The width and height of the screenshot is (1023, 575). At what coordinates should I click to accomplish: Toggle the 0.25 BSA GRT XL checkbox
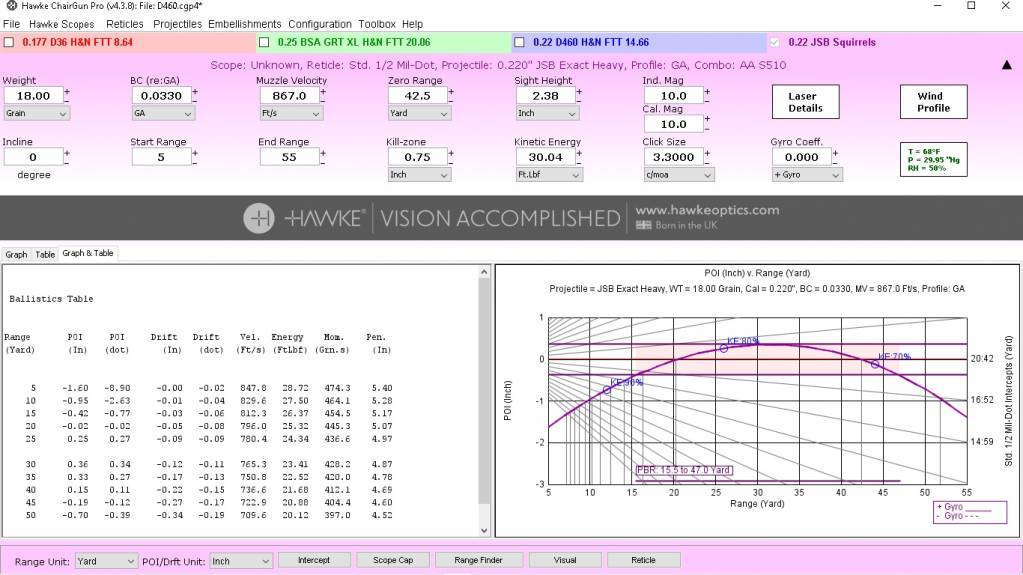pyautogui.click(x=264, y=42)
